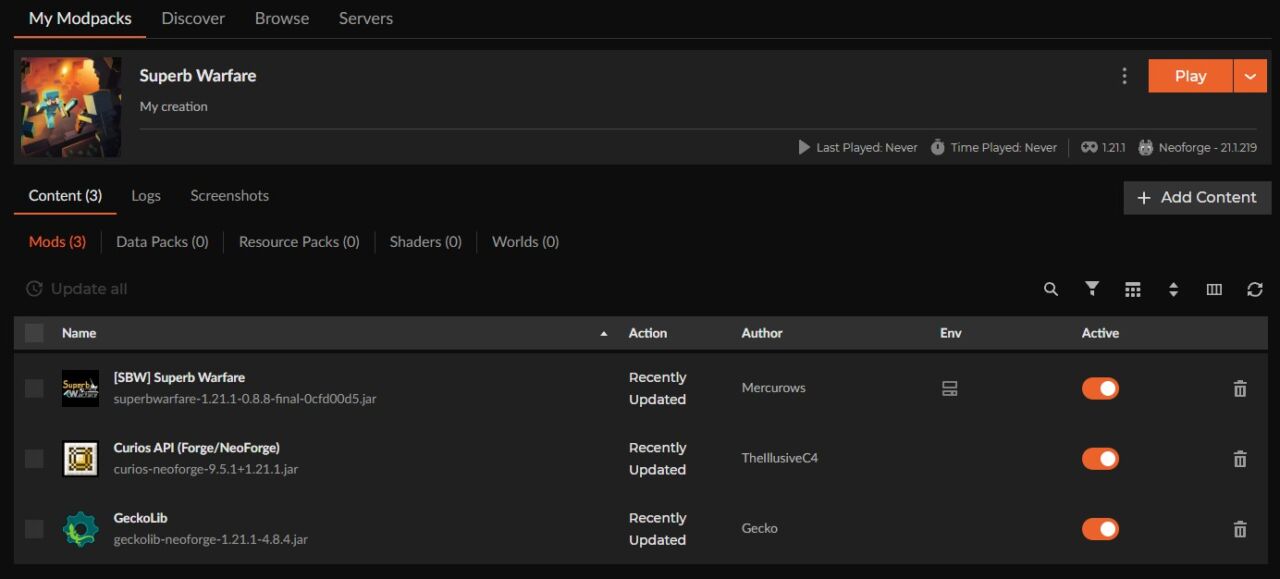Click the filter funnel icon
Image resolution: width=1280 pixels, height=579 pixels.
[1092, 289]
